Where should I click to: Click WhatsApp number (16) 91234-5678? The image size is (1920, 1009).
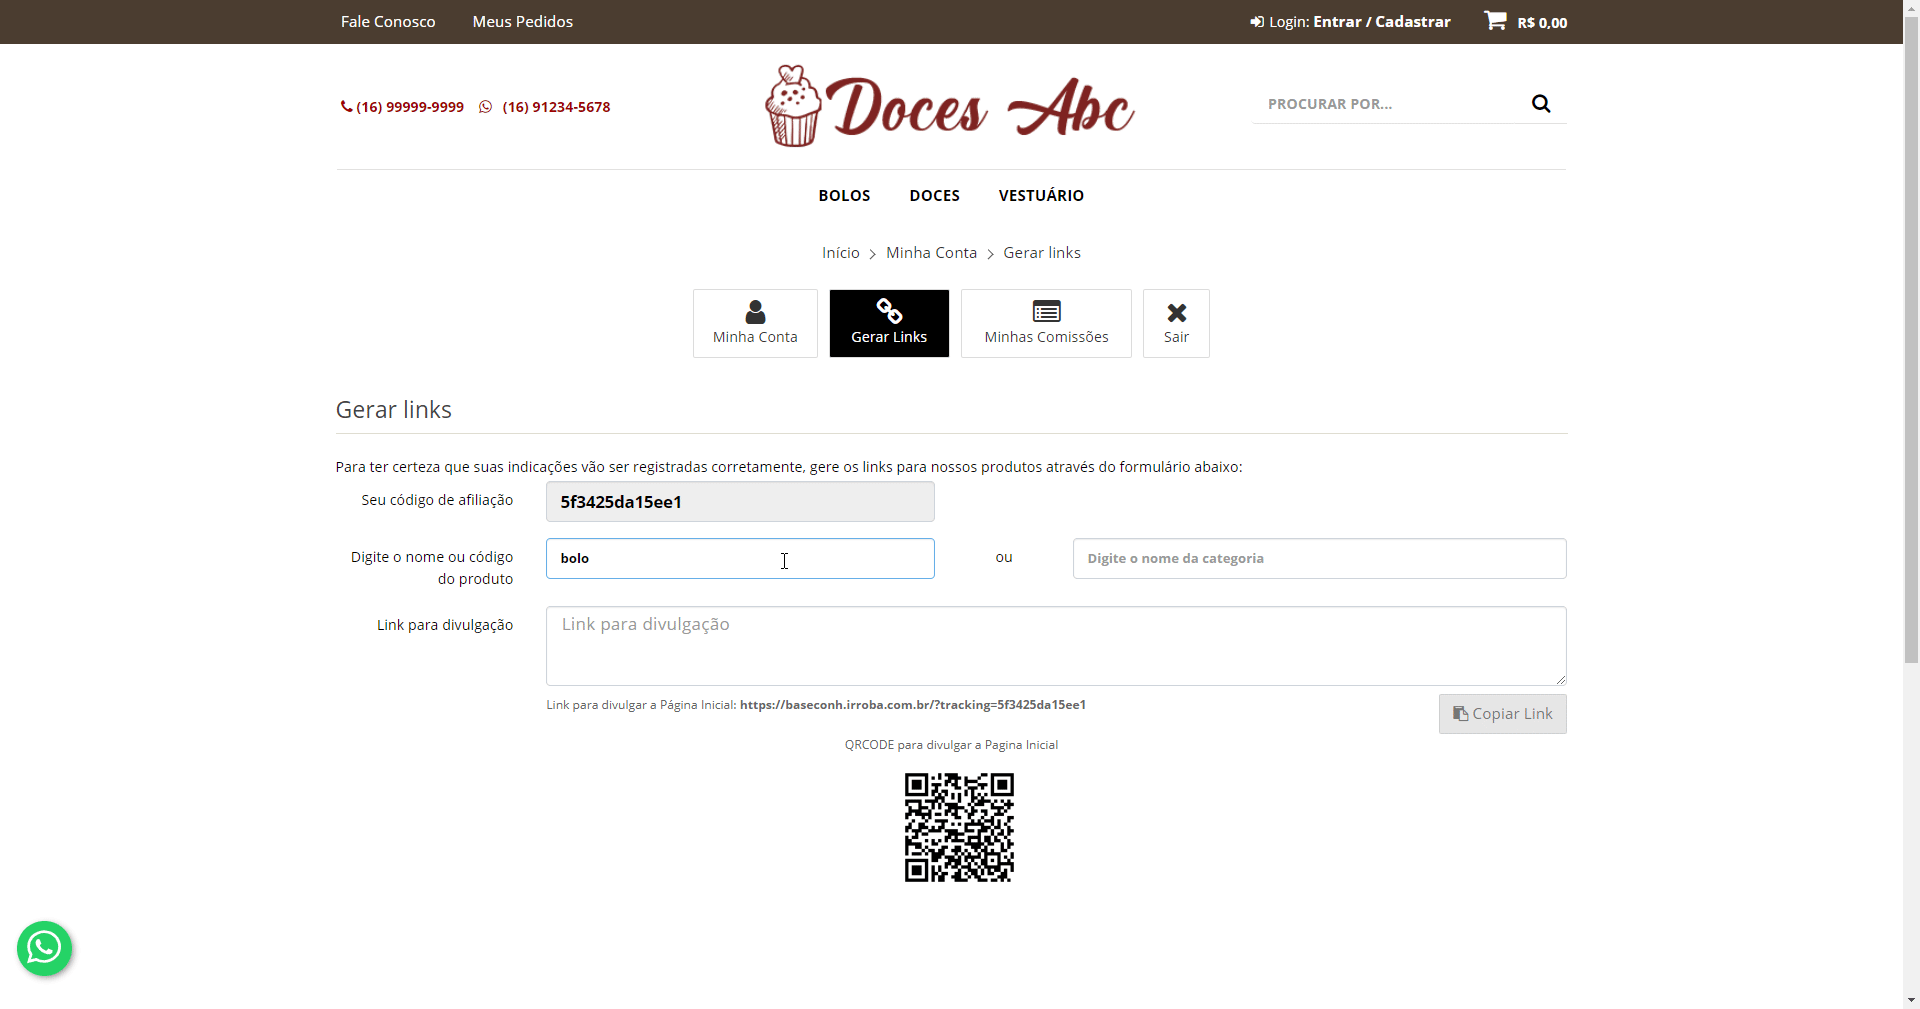tap(556, 107)
